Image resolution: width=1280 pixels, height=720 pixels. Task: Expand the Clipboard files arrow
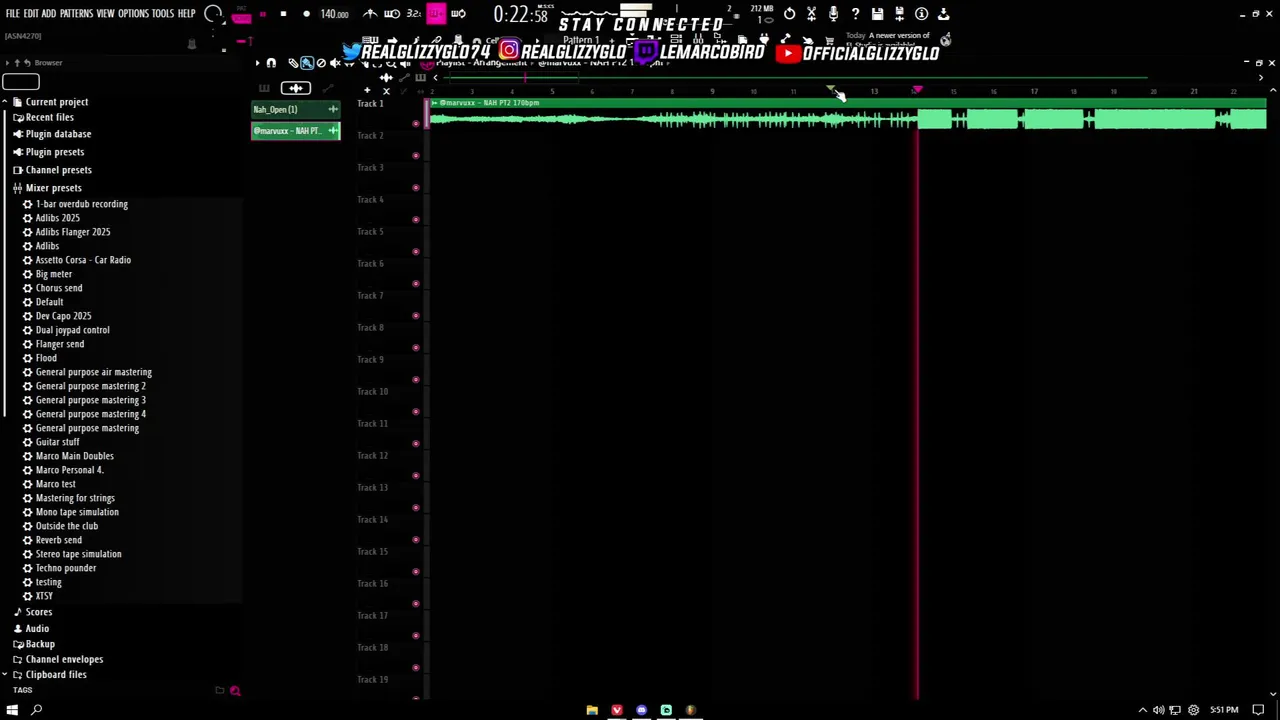click(5, 675)
